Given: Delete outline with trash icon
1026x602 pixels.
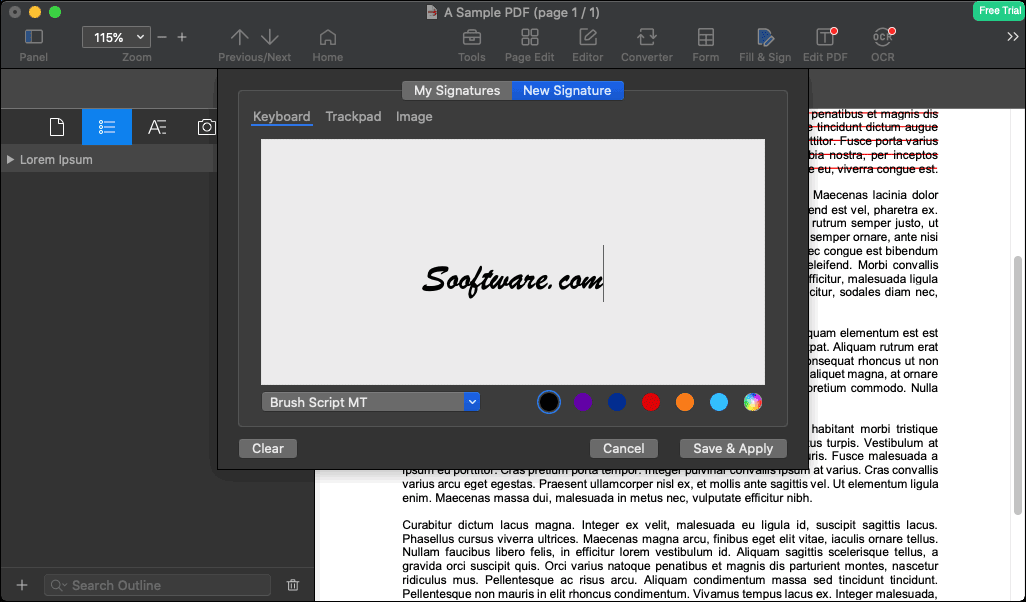Looking at the screenshot, I should [293, 585].
